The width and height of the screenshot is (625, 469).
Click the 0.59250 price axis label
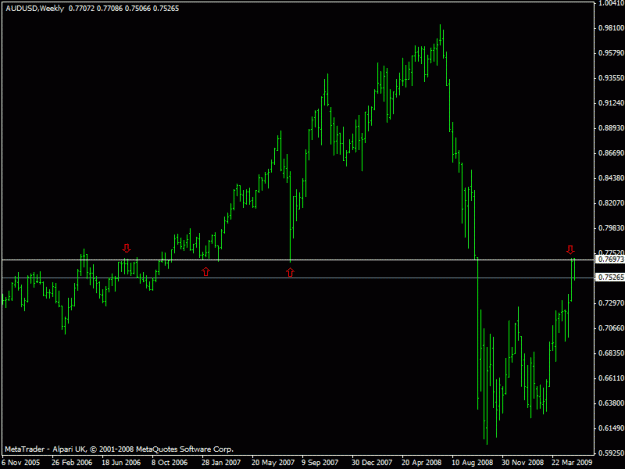[x=611, y=453]
